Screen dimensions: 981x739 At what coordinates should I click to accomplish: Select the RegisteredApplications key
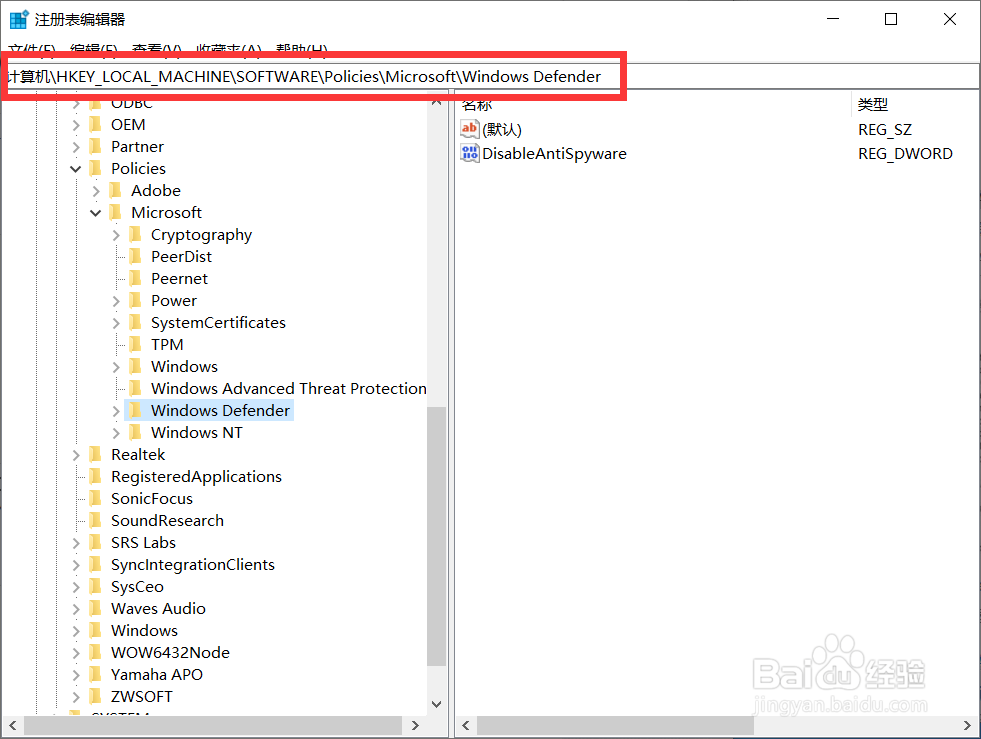click(196, 477)
